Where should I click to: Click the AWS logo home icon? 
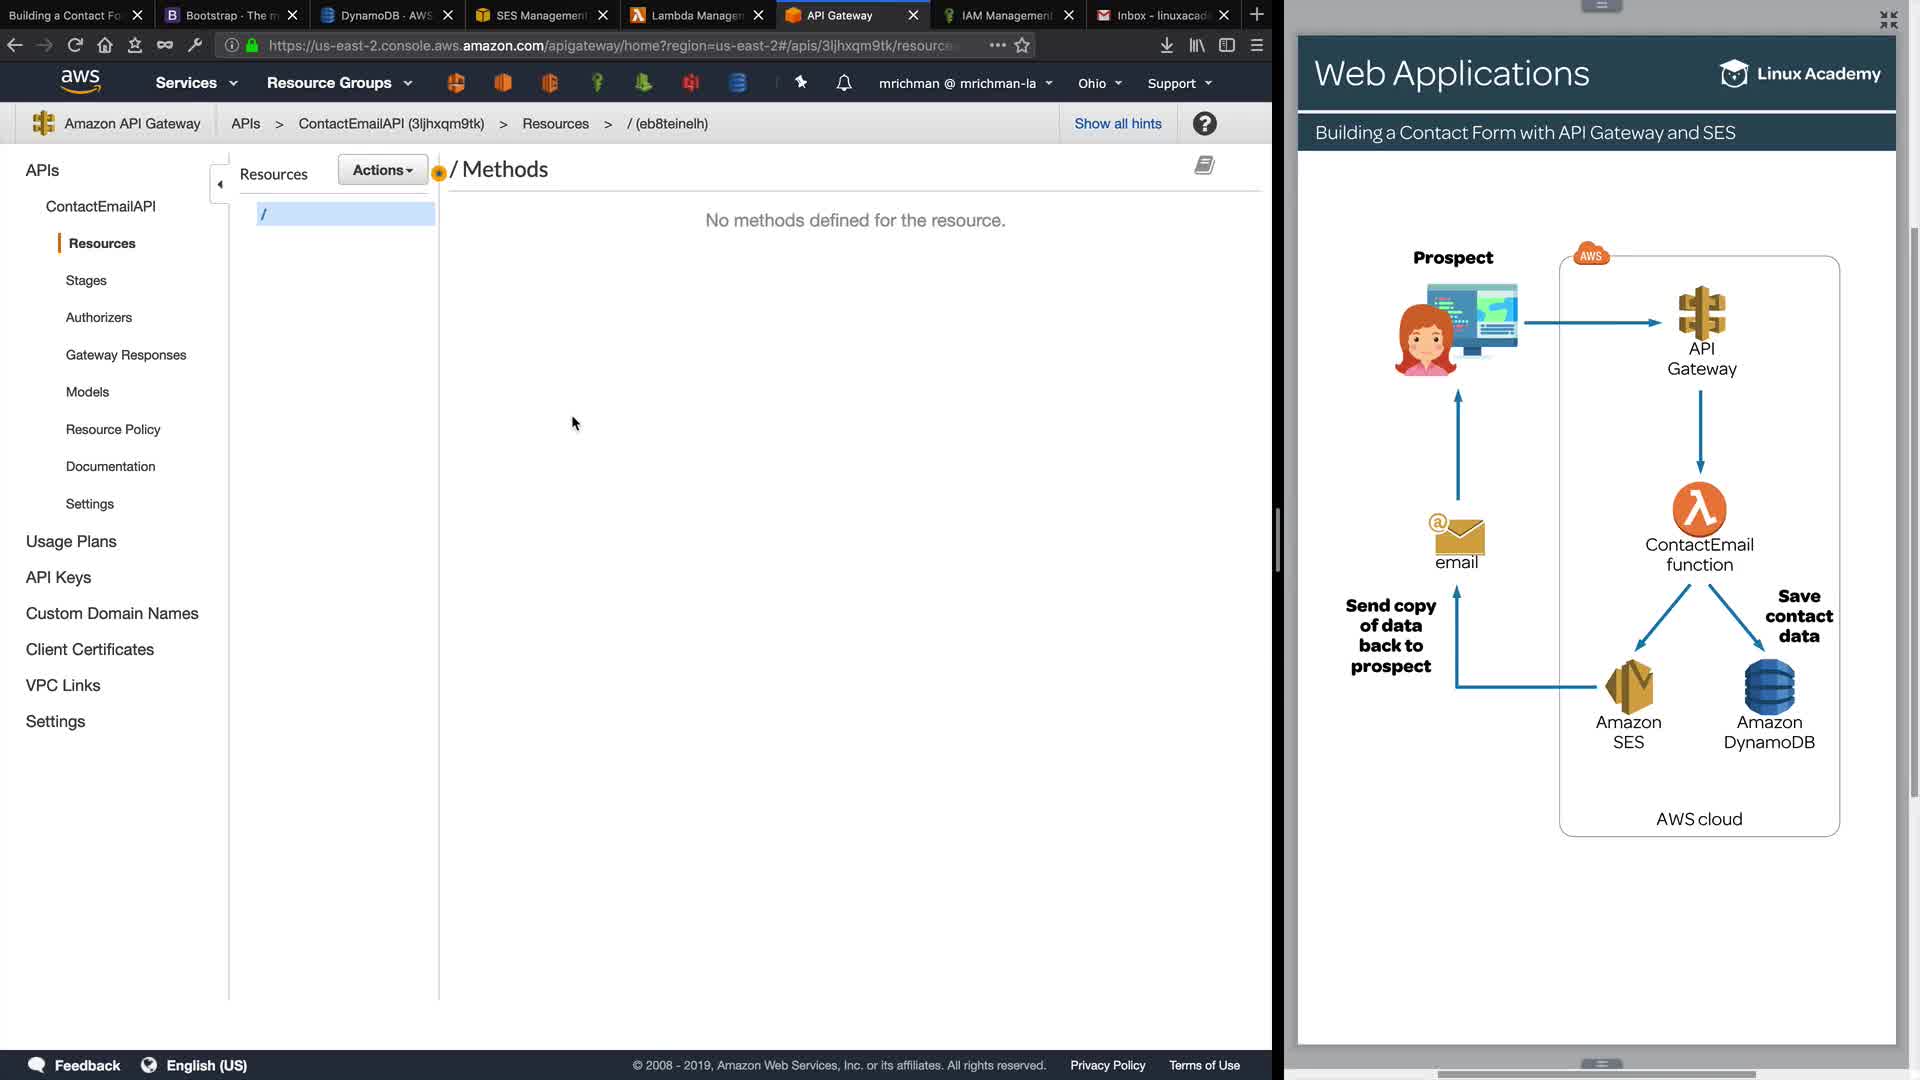point(80,82)
